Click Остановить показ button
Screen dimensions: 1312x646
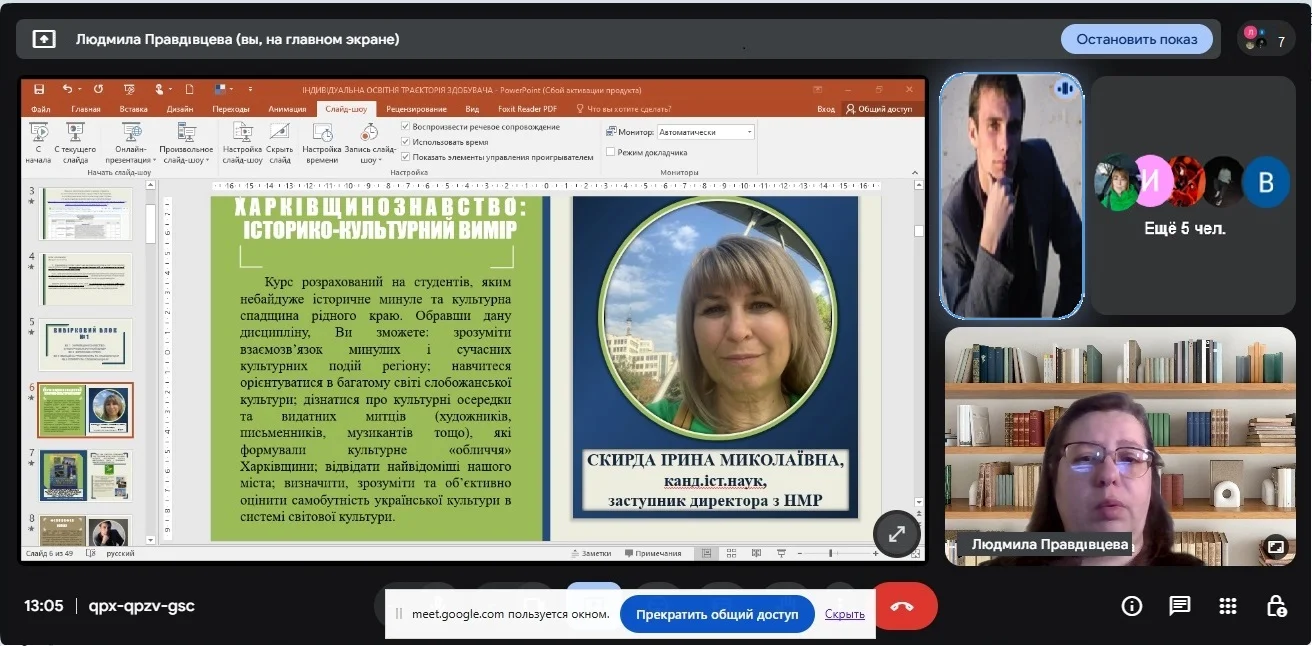coord(1136,39)
